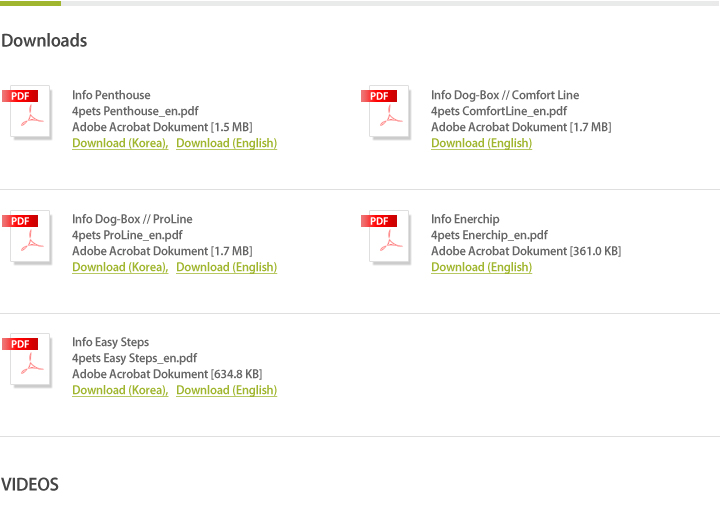The image size is (720, 523).
Task: Download the Korea version of Easy Steps
Action: [120, 390]
